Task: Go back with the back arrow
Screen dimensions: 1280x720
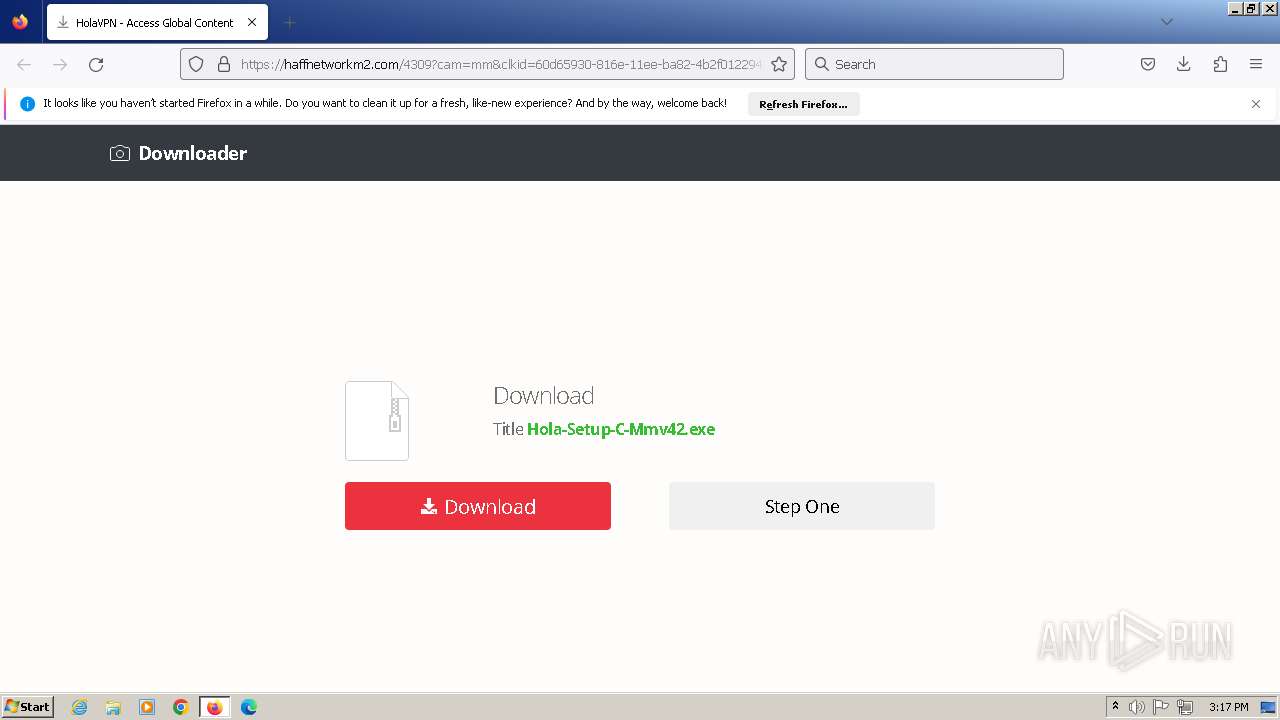Action: 24,64
